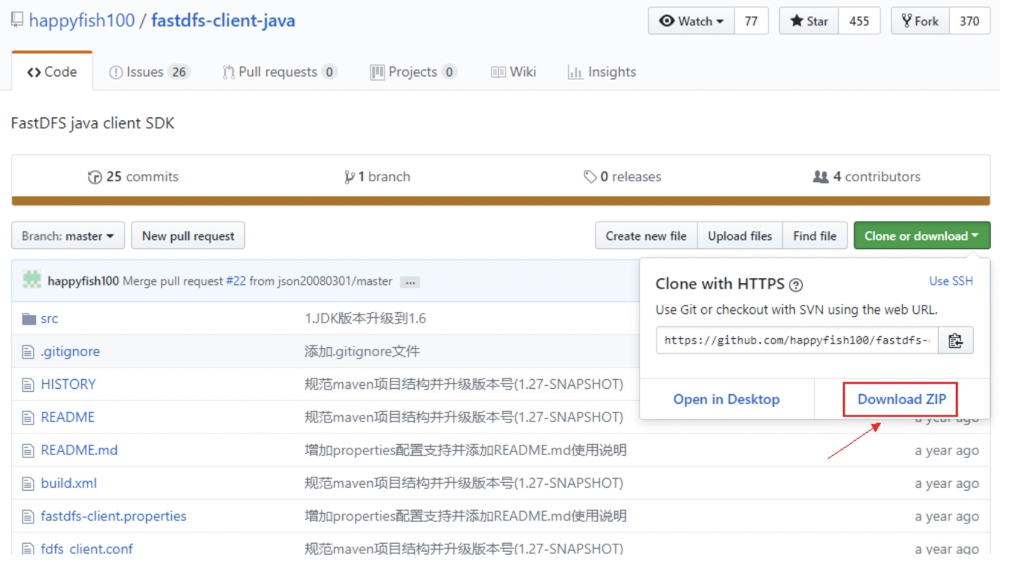Open the build.xml file
The height and width of the screenshot is (576, 1014).
[x=69, y=484]
